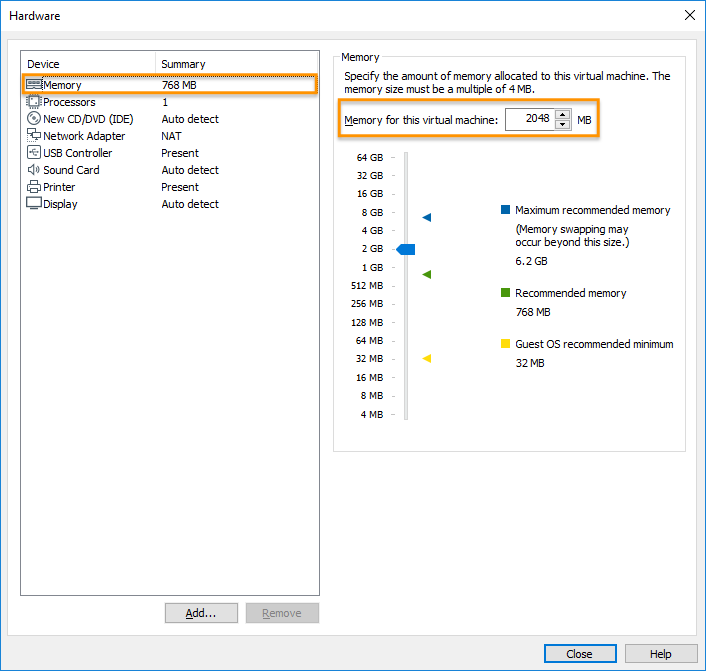Click the 64 MB scale label
Screen dimensions: 706x671
pos(369,340)
